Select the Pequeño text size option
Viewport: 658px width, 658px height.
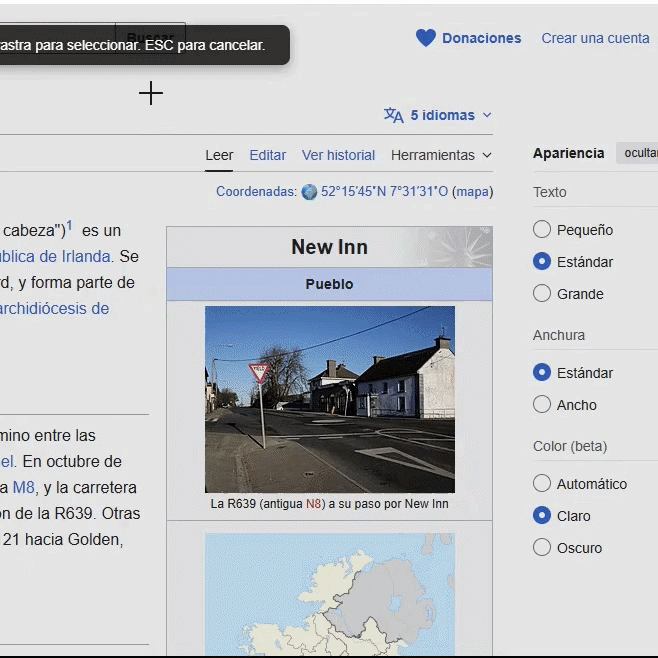click(542, 230)
